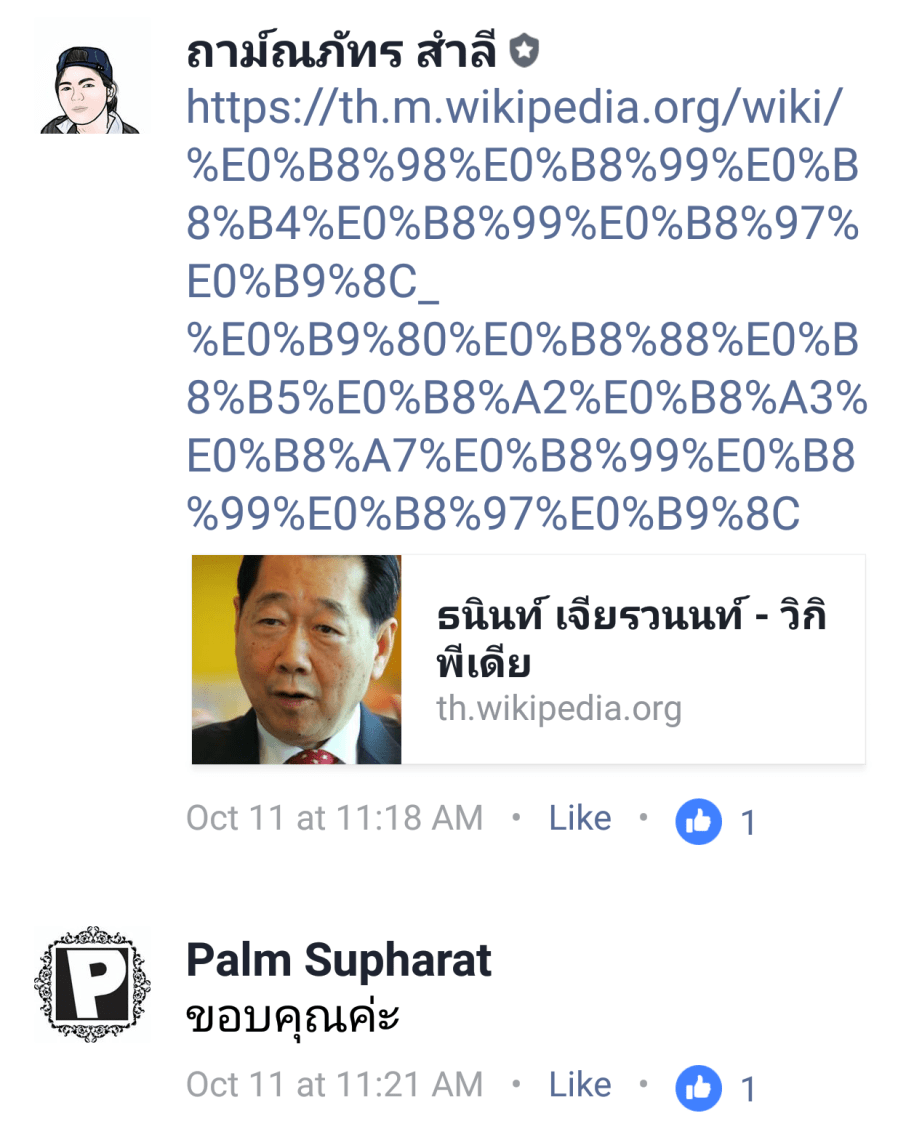Image resolution: width=906 pixels, height=1145 pixels.
Task: Click the blue thumbs-up reaction icon on the first comment
Action: click(699, 822)
